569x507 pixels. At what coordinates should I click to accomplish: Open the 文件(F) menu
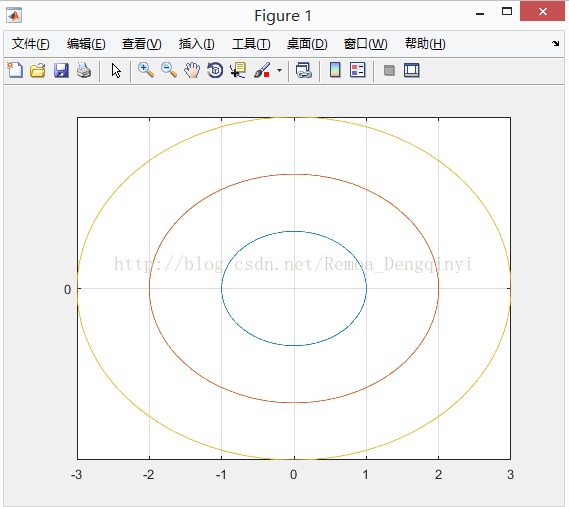pos(30,44)
